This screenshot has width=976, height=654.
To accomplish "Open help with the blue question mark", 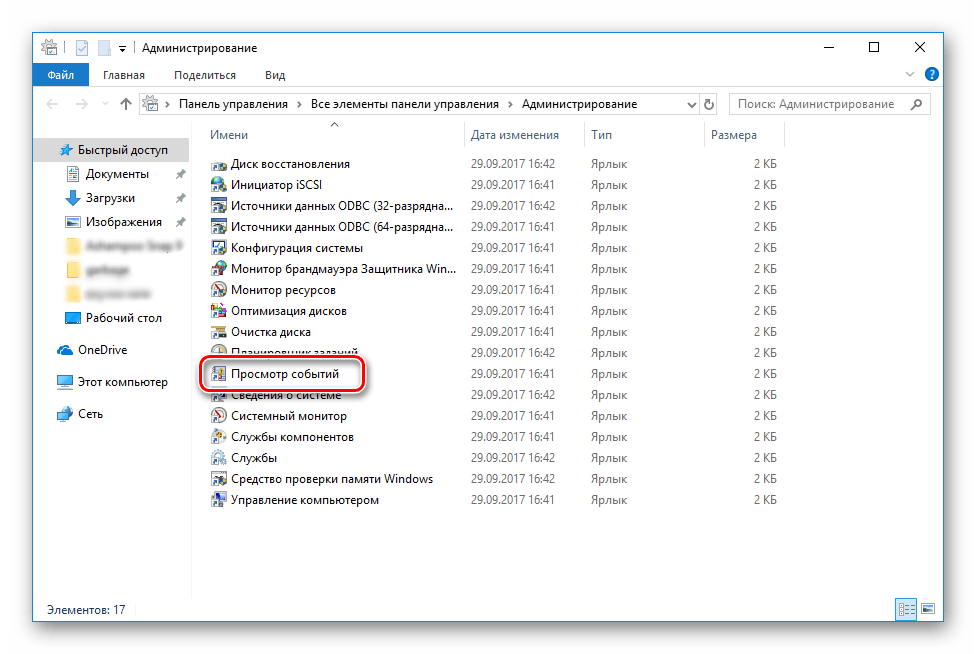I will pyautogui.click(x=931, y=75).
